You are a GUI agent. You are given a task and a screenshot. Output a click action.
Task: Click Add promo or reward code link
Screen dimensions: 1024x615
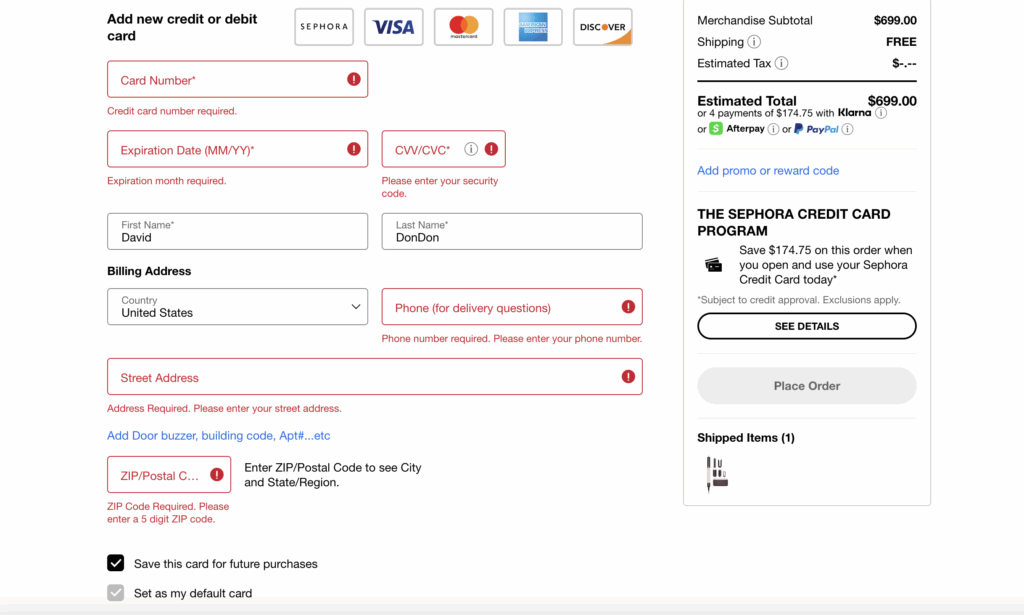click(768, 171)
